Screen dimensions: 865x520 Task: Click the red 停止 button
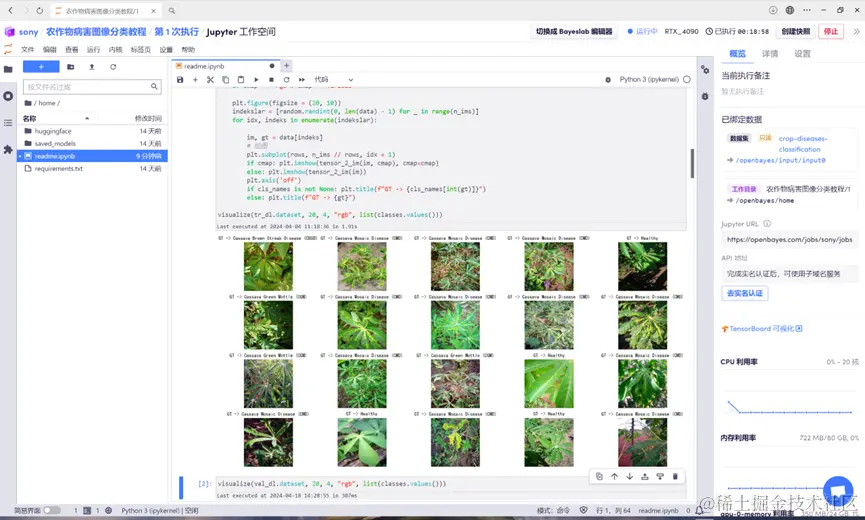click(x=830, y=31)
